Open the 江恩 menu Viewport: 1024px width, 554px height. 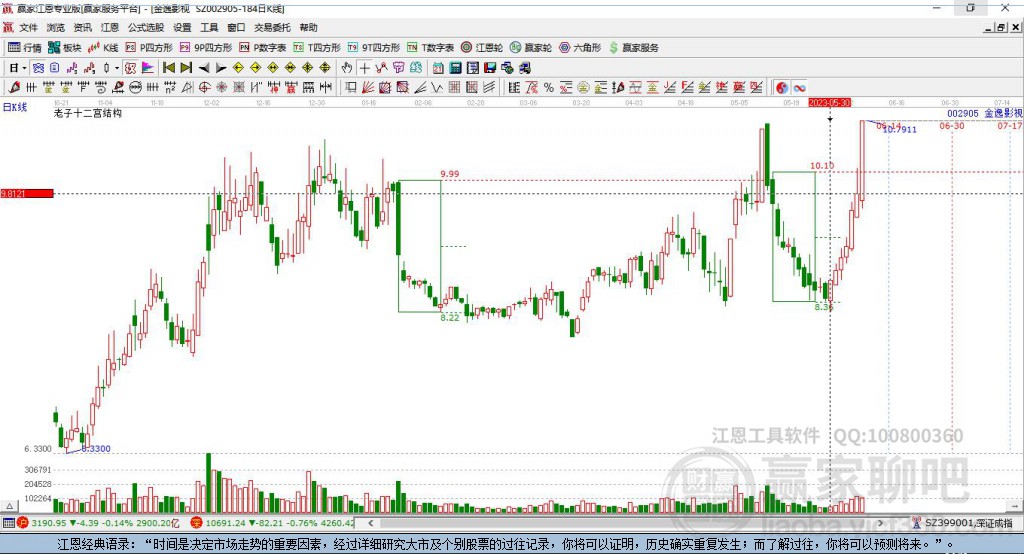110,27
